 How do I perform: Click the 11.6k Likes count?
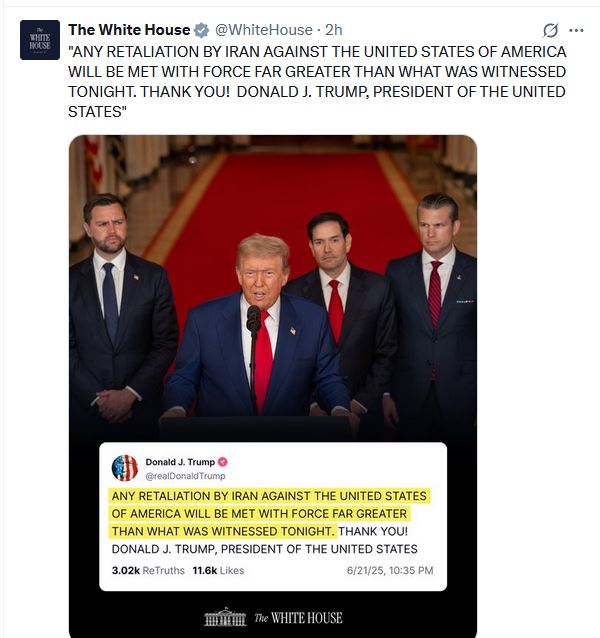tap(218, 570)
